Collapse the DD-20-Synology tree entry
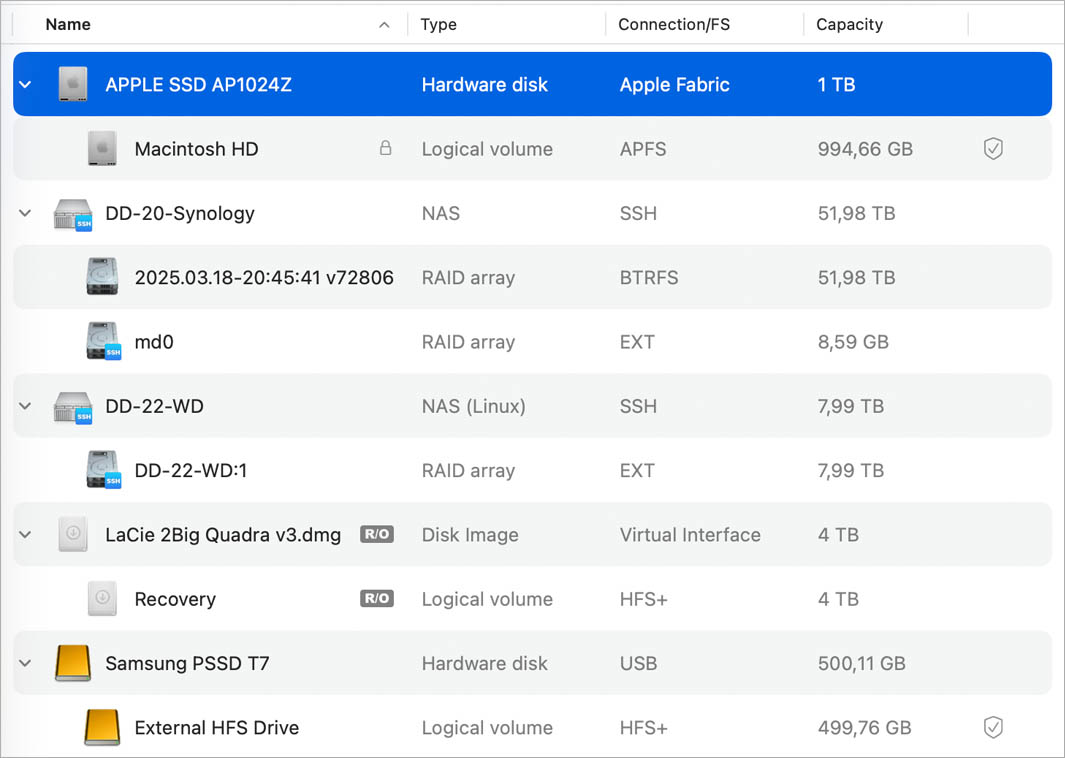Viewport: 1065px width, 758px height. click(24, 213)
